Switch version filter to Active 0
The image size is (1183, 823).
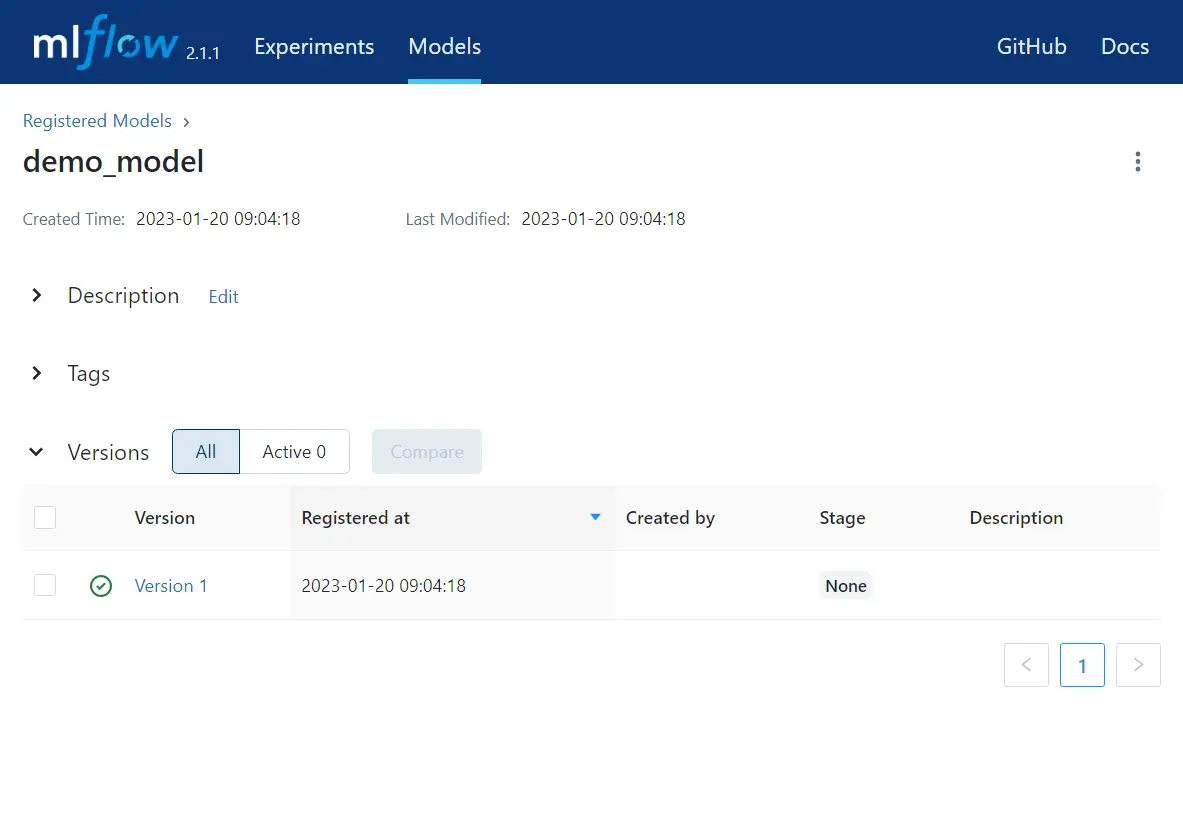click(294, 451)
